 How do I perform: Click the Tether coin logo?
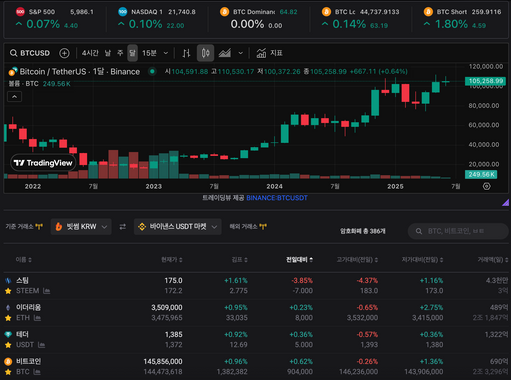(x=8, y=334)
